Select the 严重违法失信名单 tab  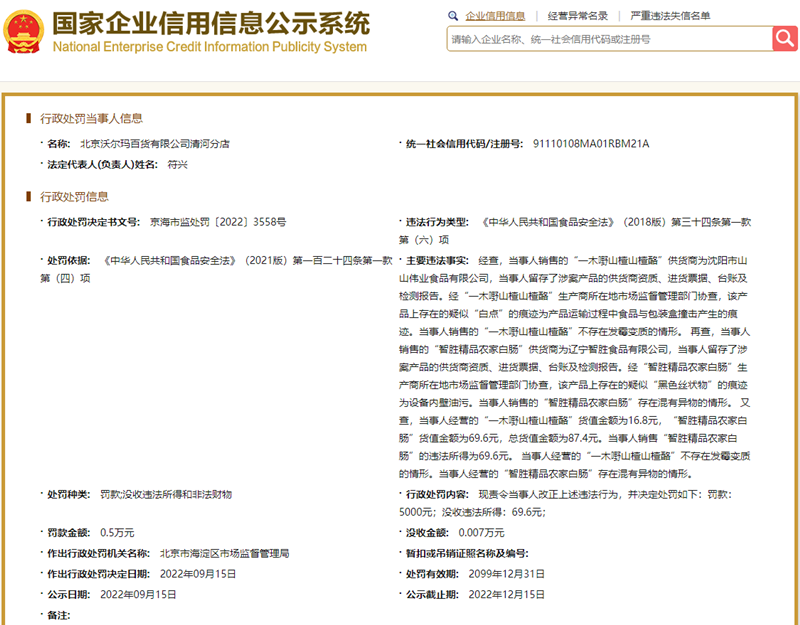pos(670,16)
